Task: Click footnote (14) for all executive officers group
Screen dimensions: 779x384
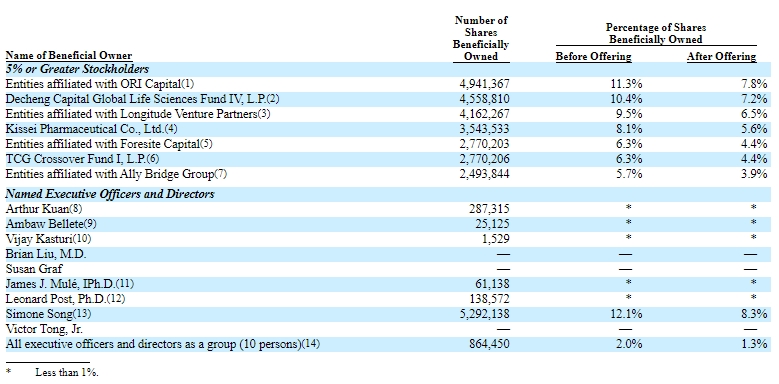Action: [311, 344]
